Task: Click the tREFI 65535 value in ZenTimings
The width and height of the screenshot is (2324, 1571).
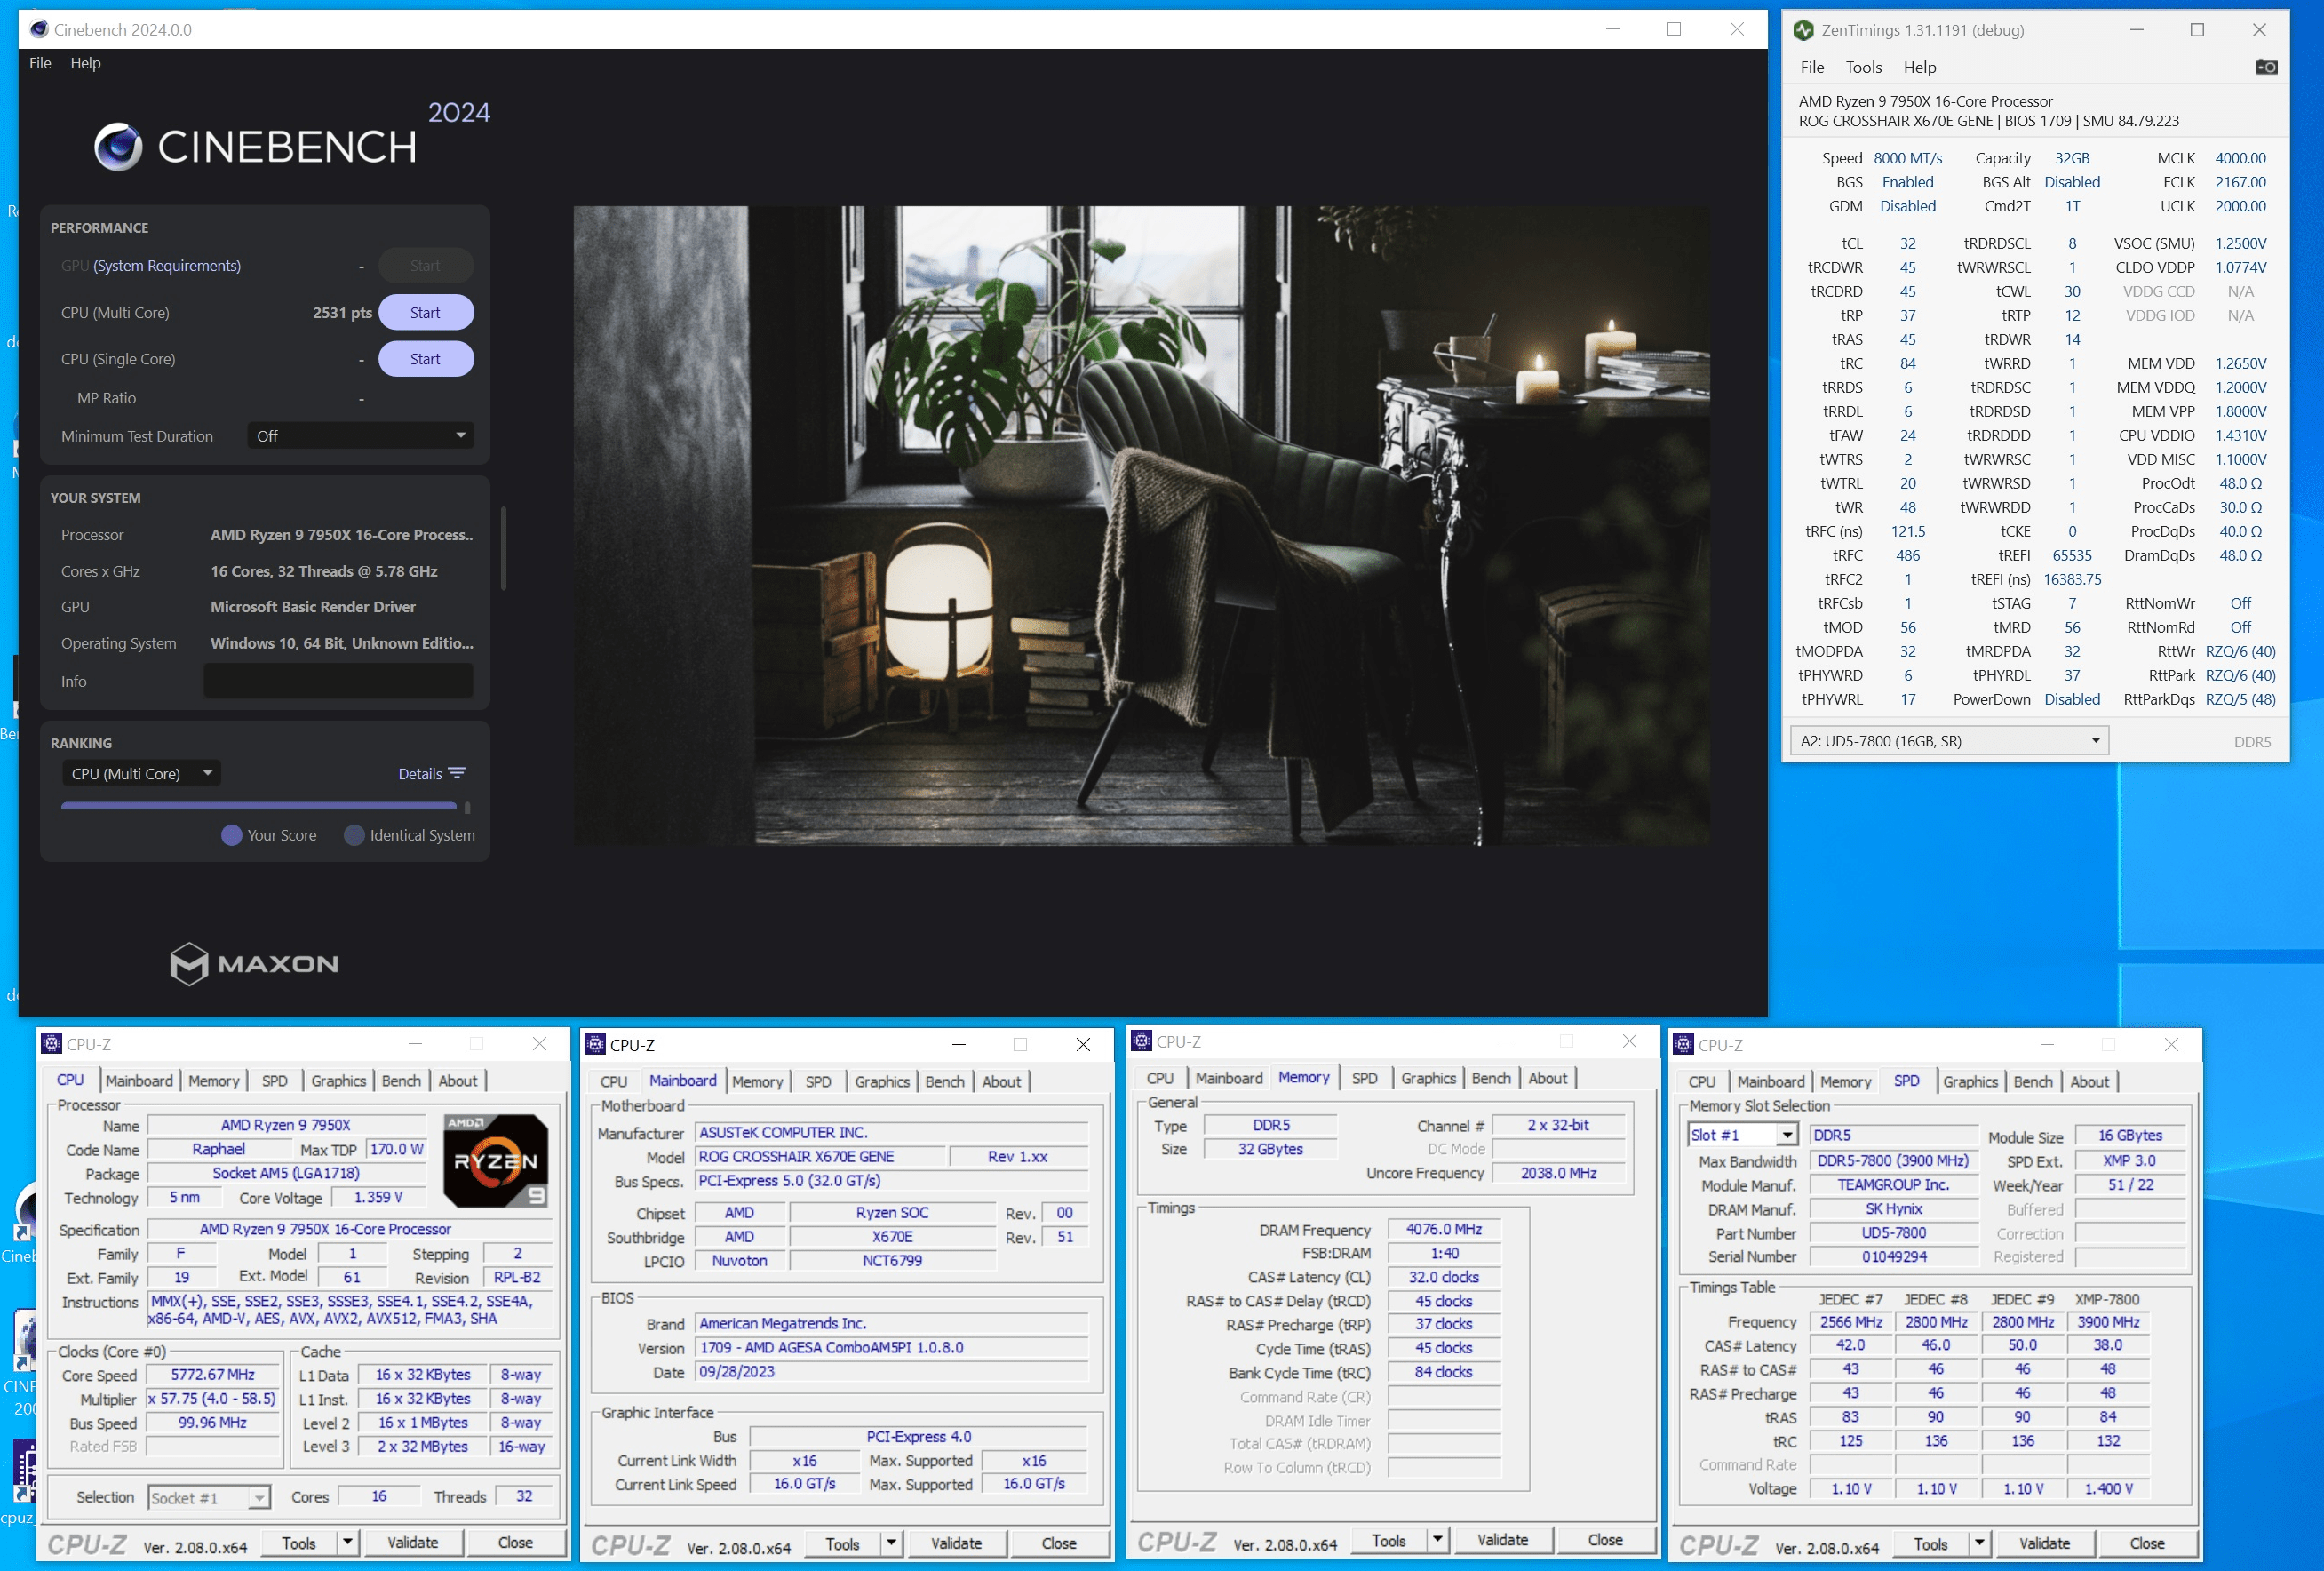Action: pyautogui.click(x=2072, y=555)
